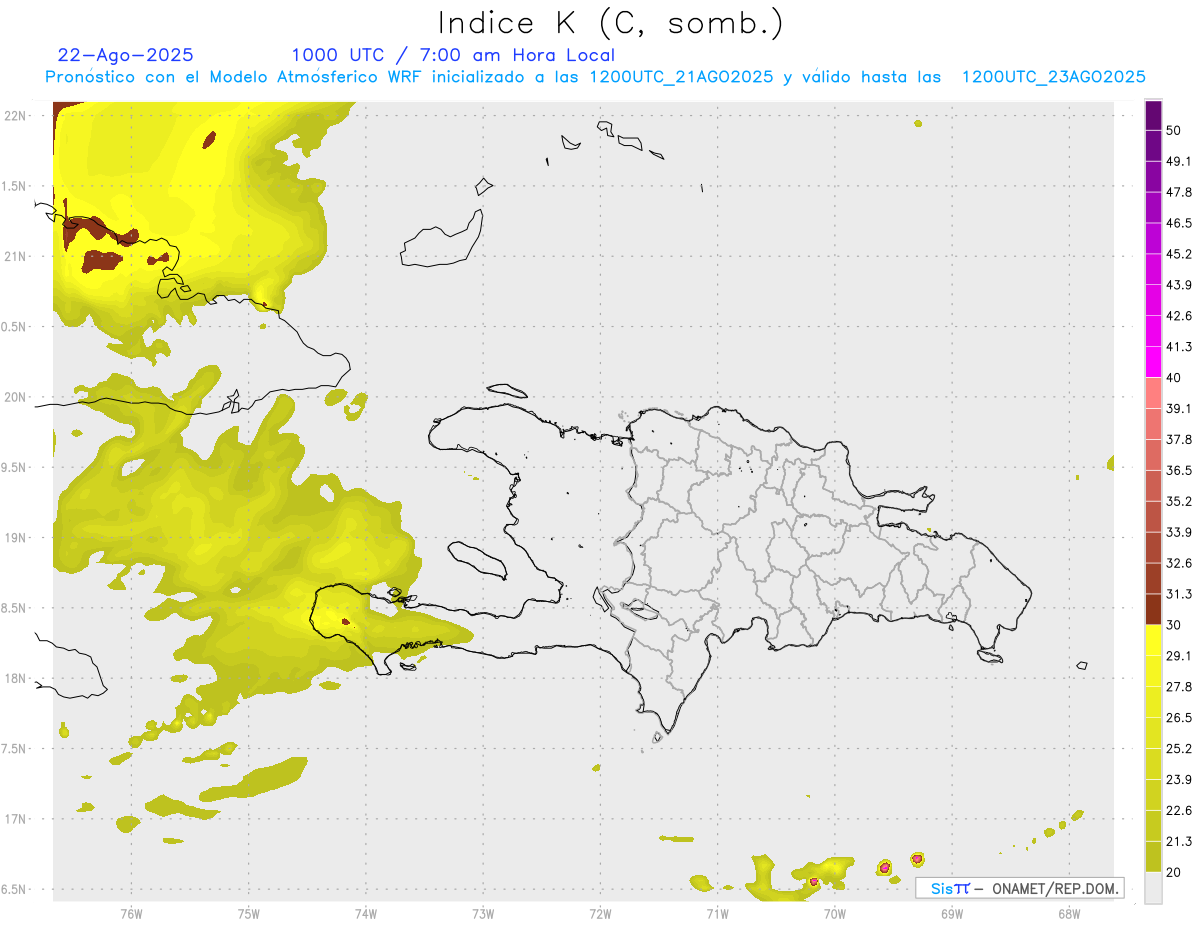
Task: Click the "69W" longitude label
Action: point(951,913)
